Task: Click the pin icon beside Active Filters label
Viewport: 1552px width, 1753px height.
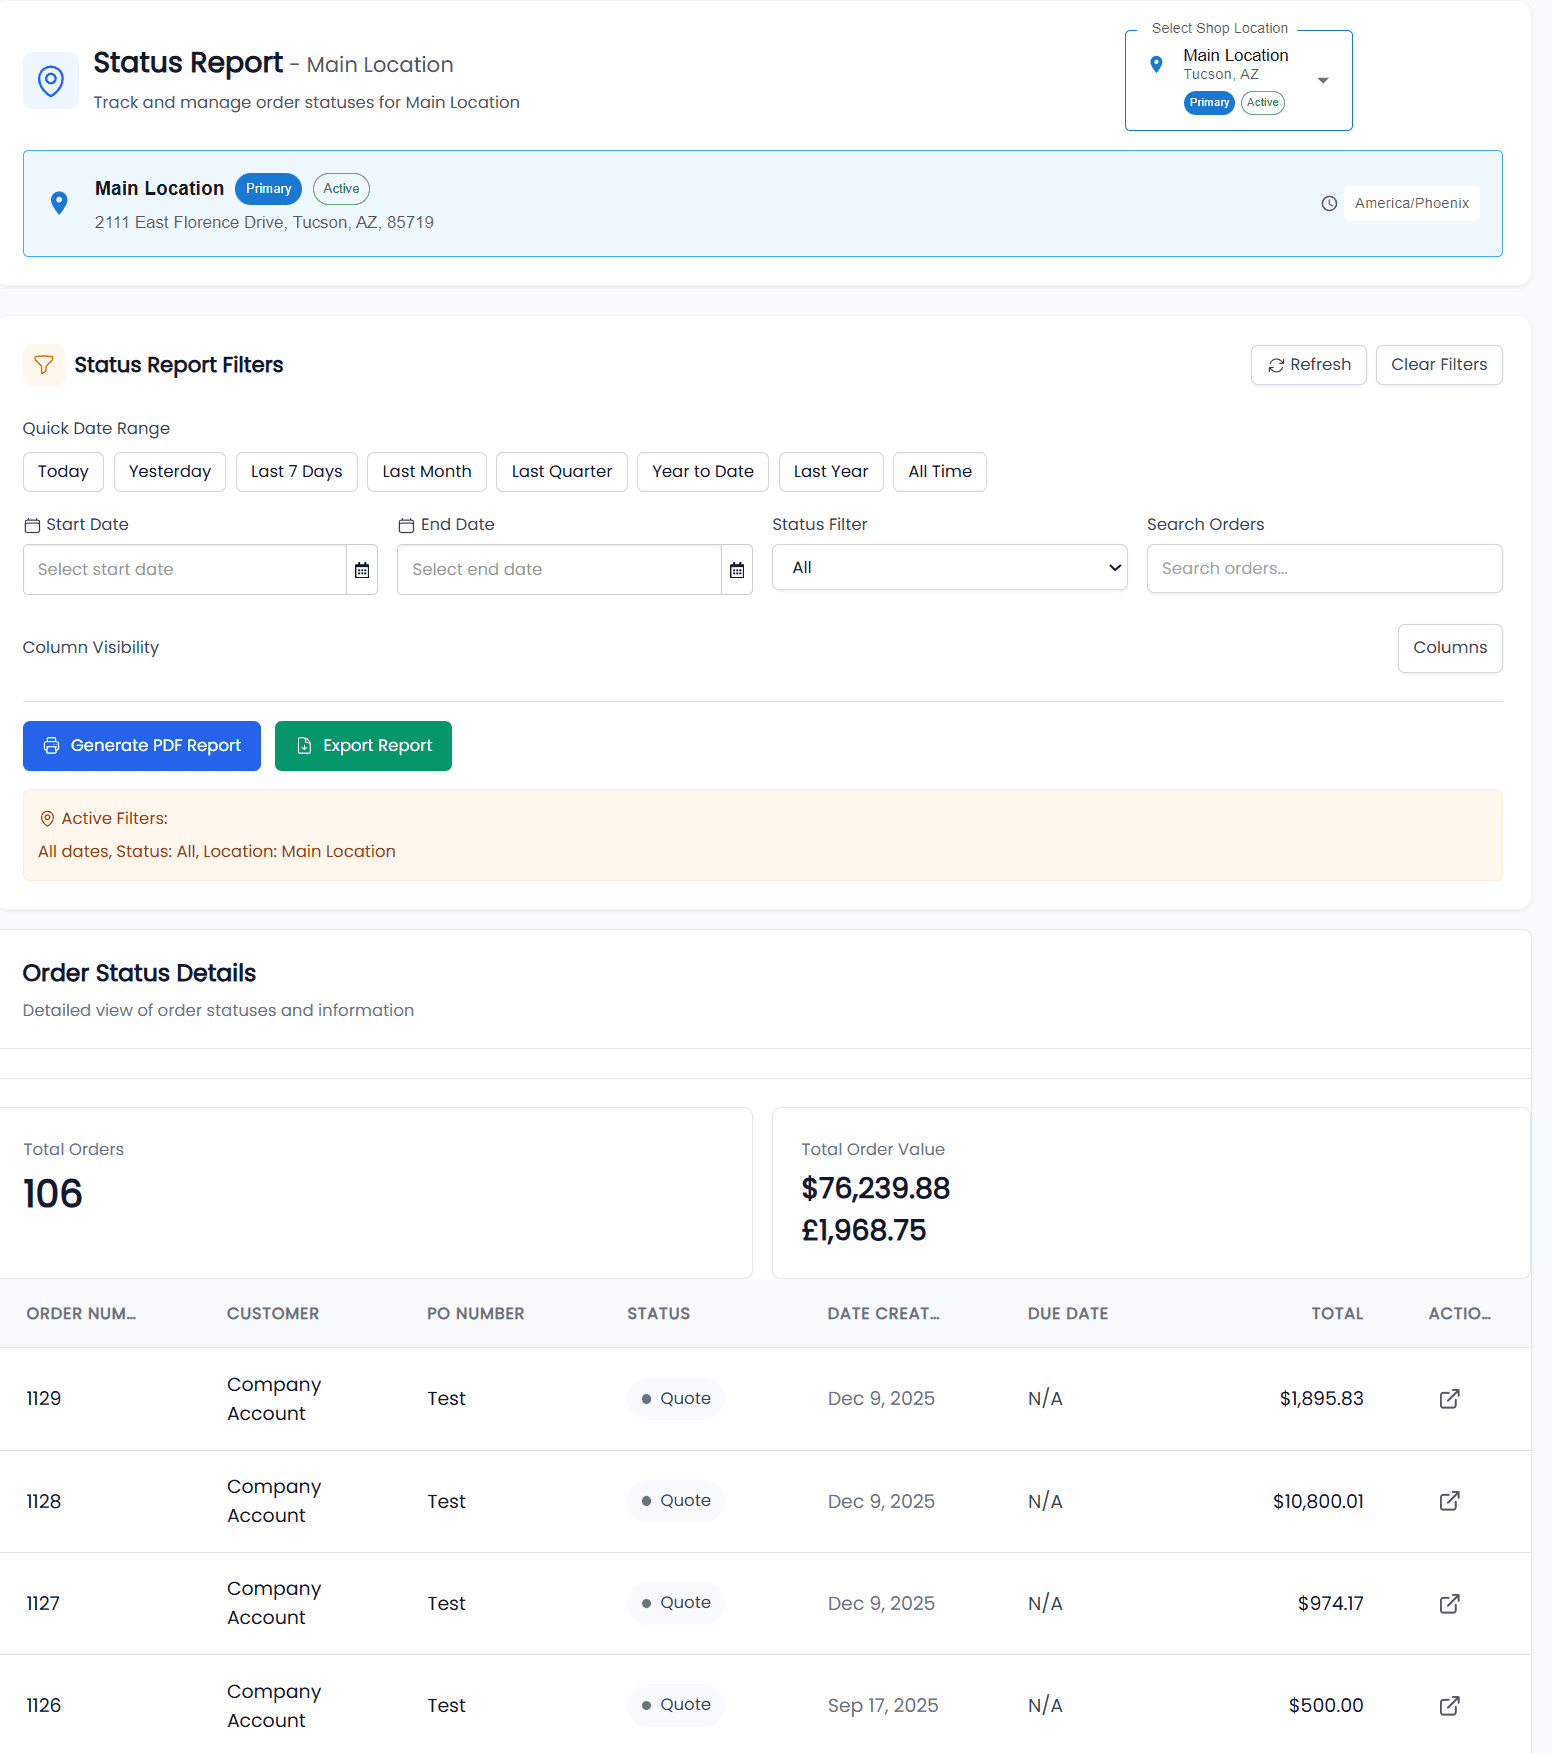Action: [47, 819]
